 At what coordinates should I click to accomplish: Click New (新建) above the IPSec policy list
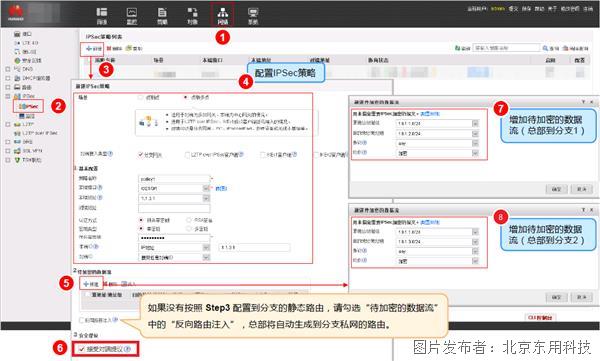(94, 49)
